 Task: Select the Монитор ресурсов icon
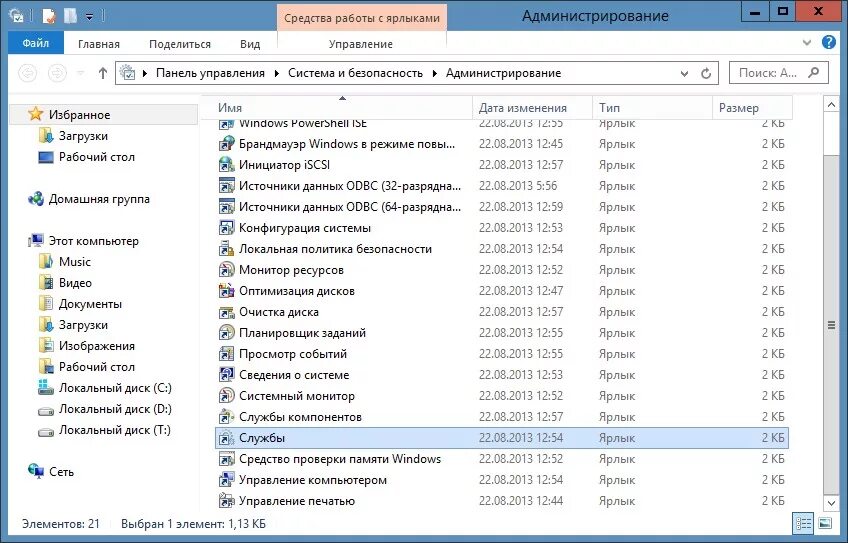(x=226, y=270)
